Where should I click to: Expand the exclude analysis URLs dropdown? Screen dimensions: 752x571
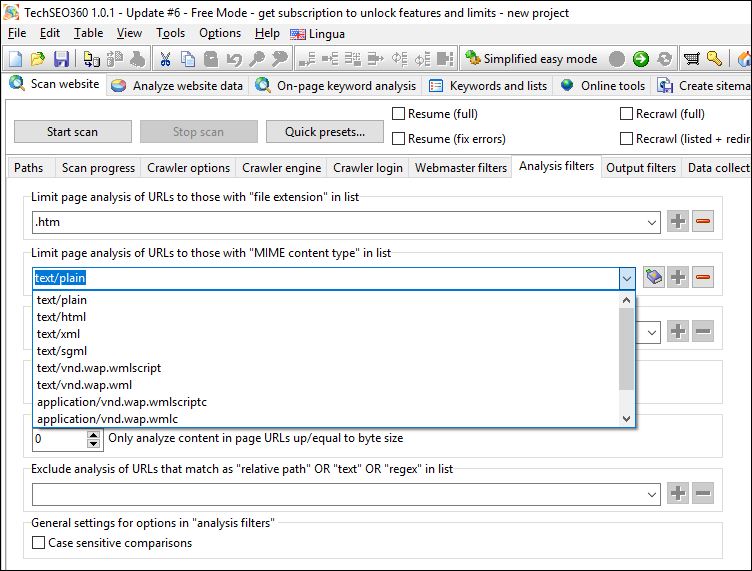click(652, 493)
